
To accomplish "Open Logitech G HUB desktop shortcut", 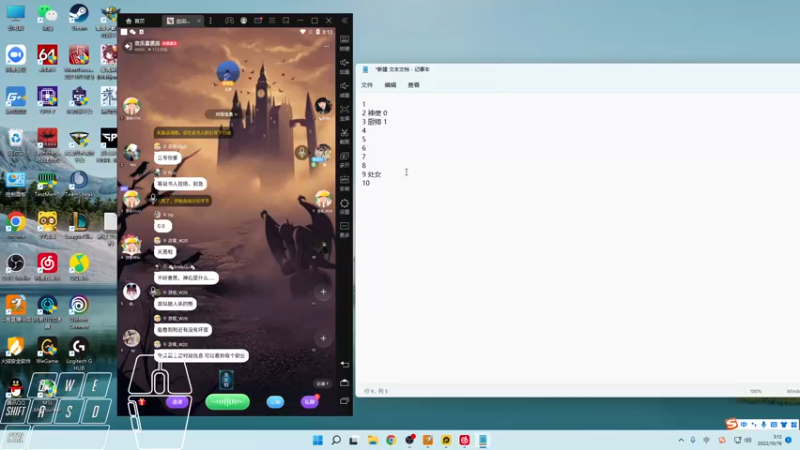I will [79, 353].
